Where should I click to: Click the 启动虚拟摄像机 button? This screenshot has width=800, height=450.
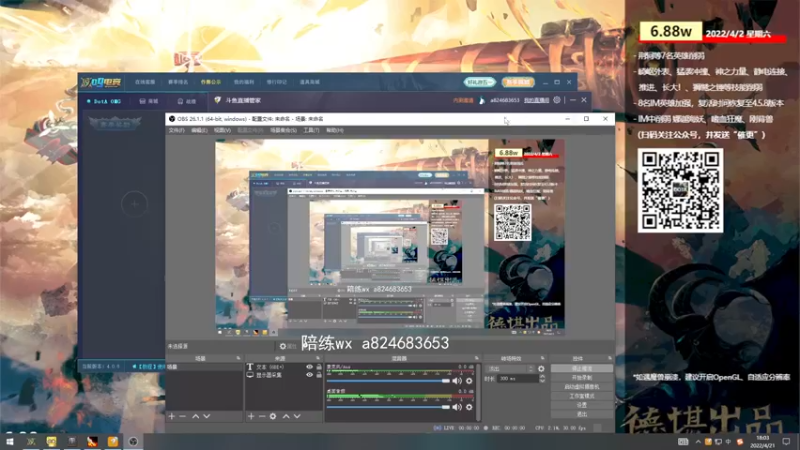pos(582,387)
